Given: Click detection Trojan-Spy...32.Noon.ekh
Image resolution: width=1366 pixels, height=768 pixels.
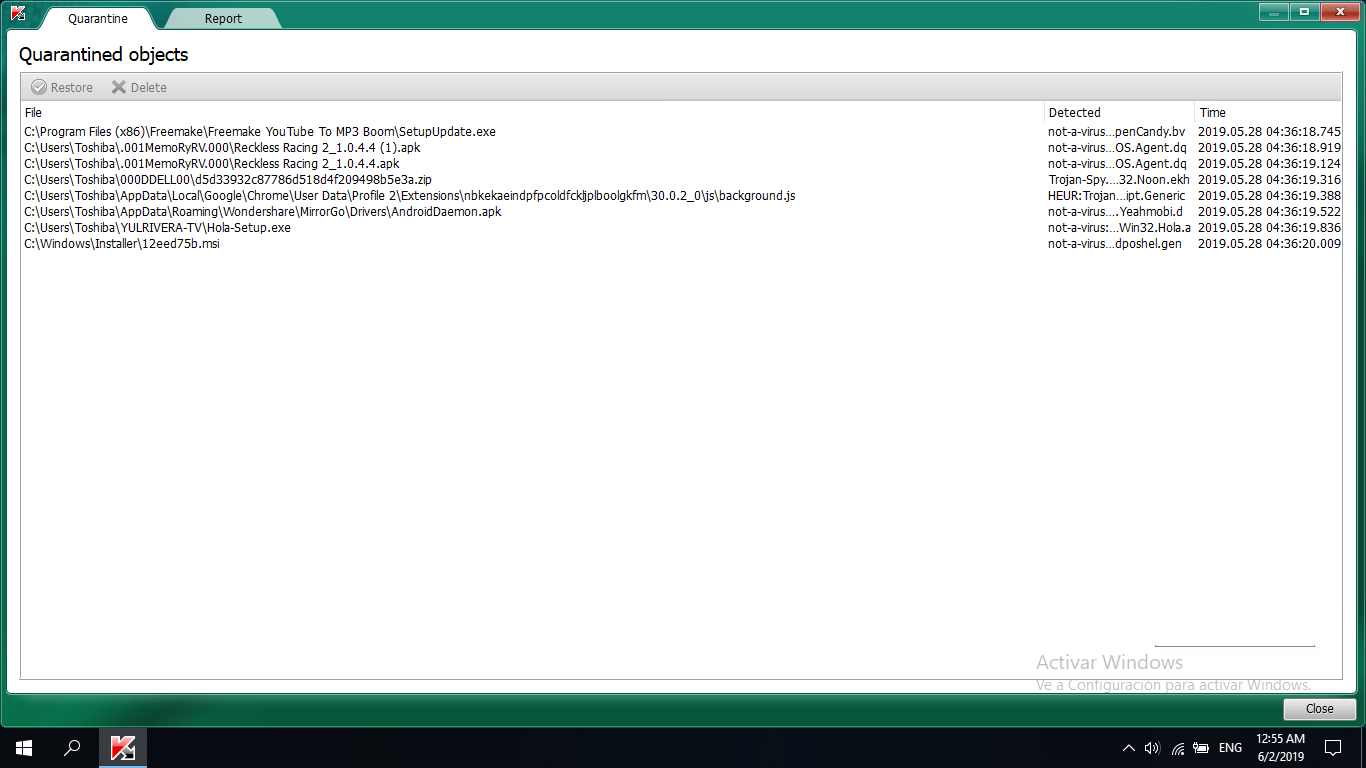Looking at the screenshot, I should pyautogui.click(x=1119, y=180).
